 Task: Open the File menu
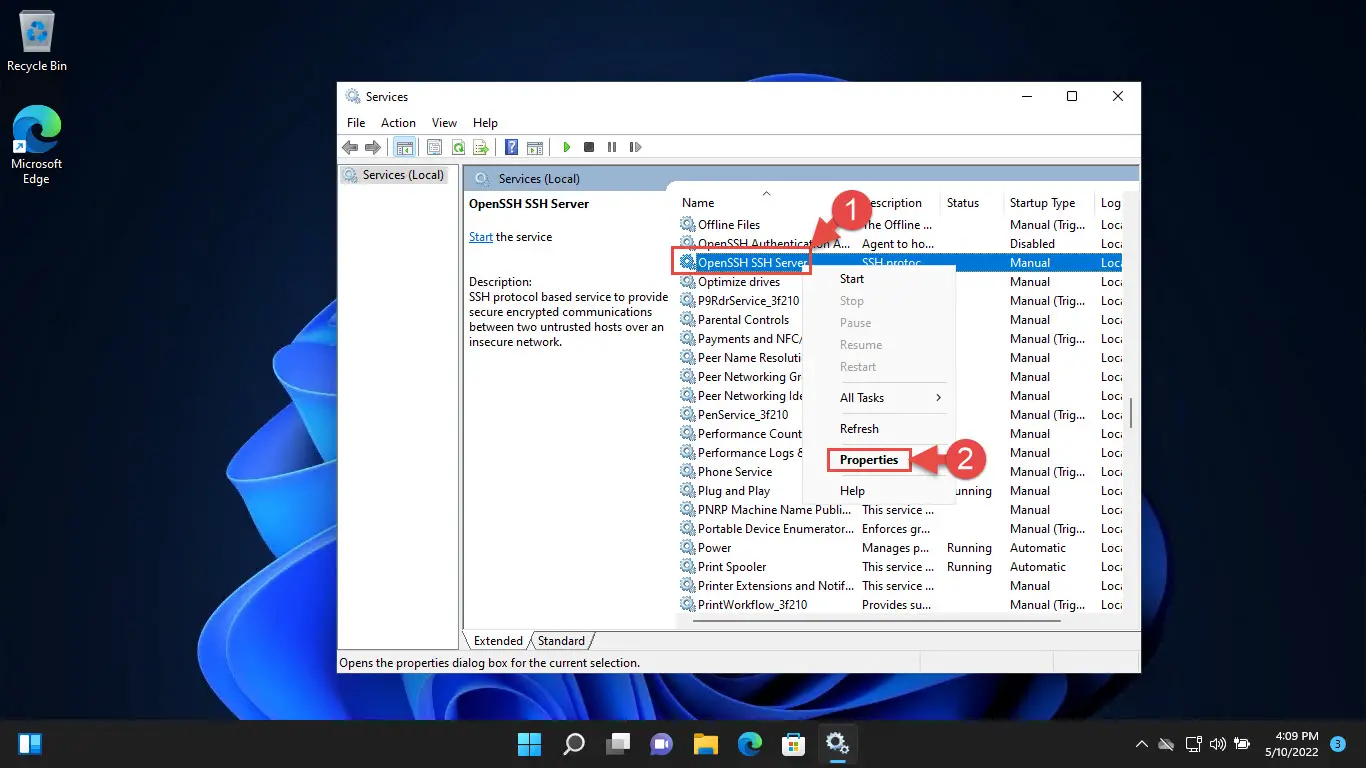[x=356, y=123]
